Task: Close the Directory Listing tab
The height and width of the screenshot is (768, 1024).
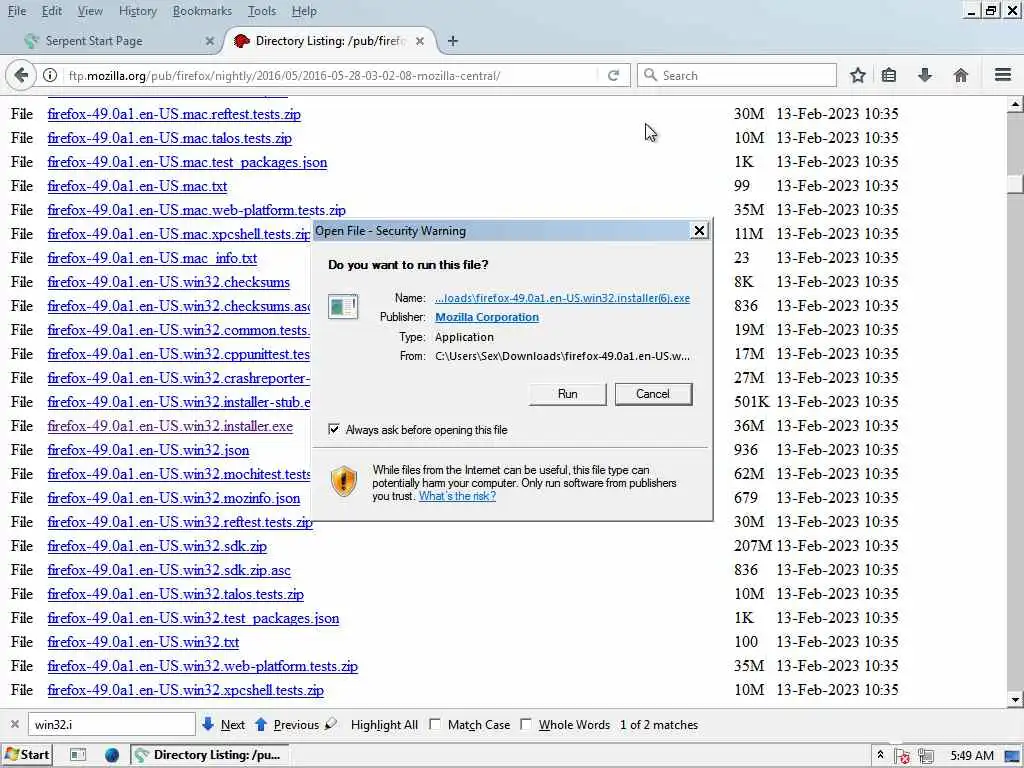Action: tap(420, 41)
